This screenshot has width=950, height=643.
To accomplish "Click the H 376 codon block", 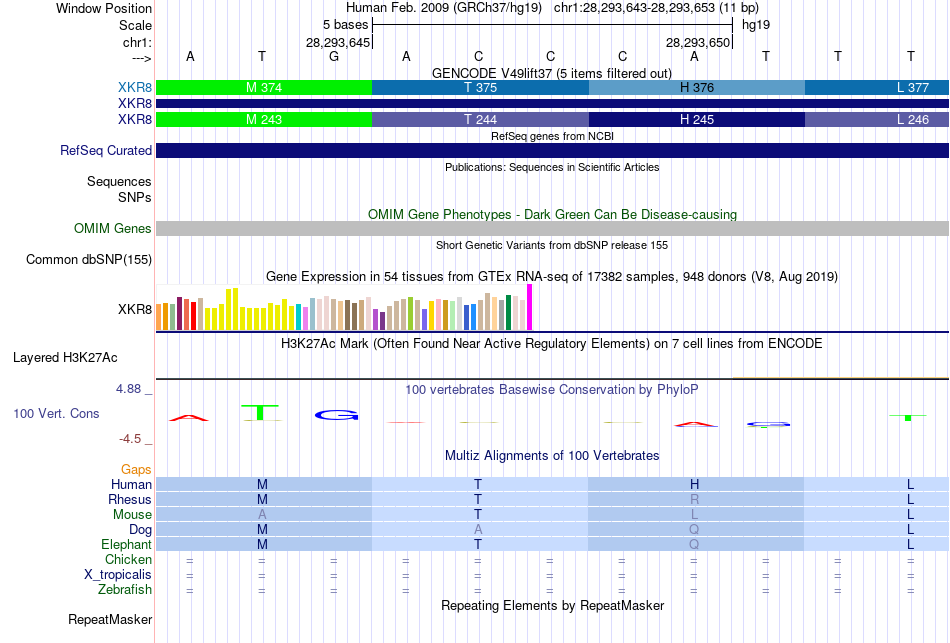I will tap(697, 87).
